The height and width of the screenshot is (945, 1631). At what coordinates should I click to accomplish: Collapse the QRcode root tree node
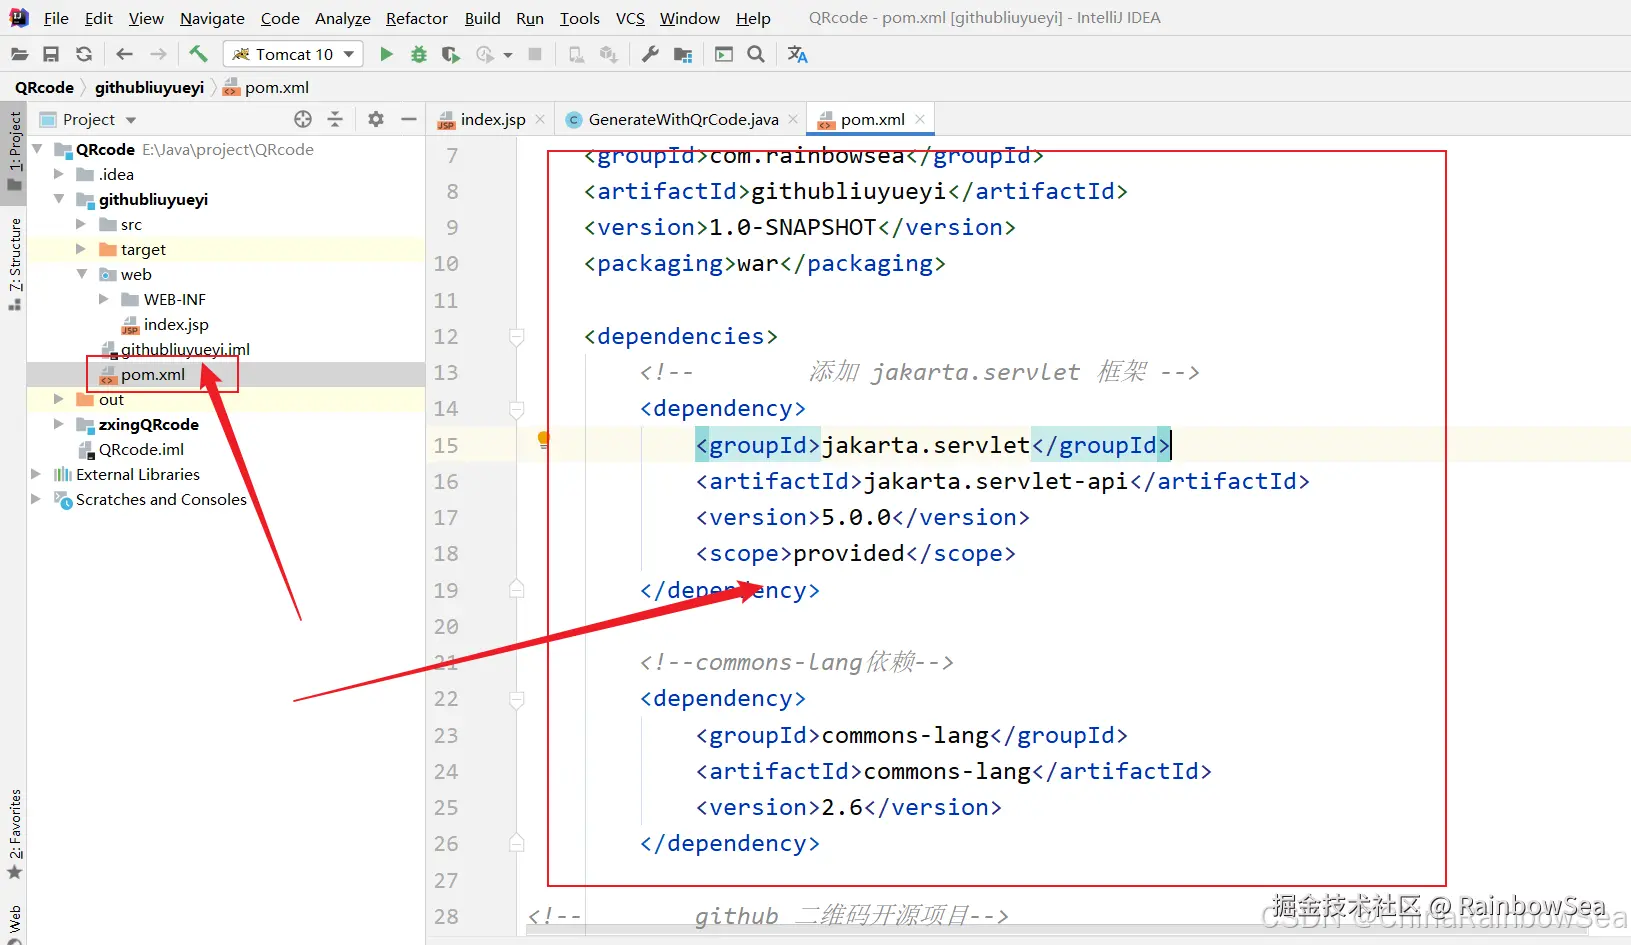[37, 149]
